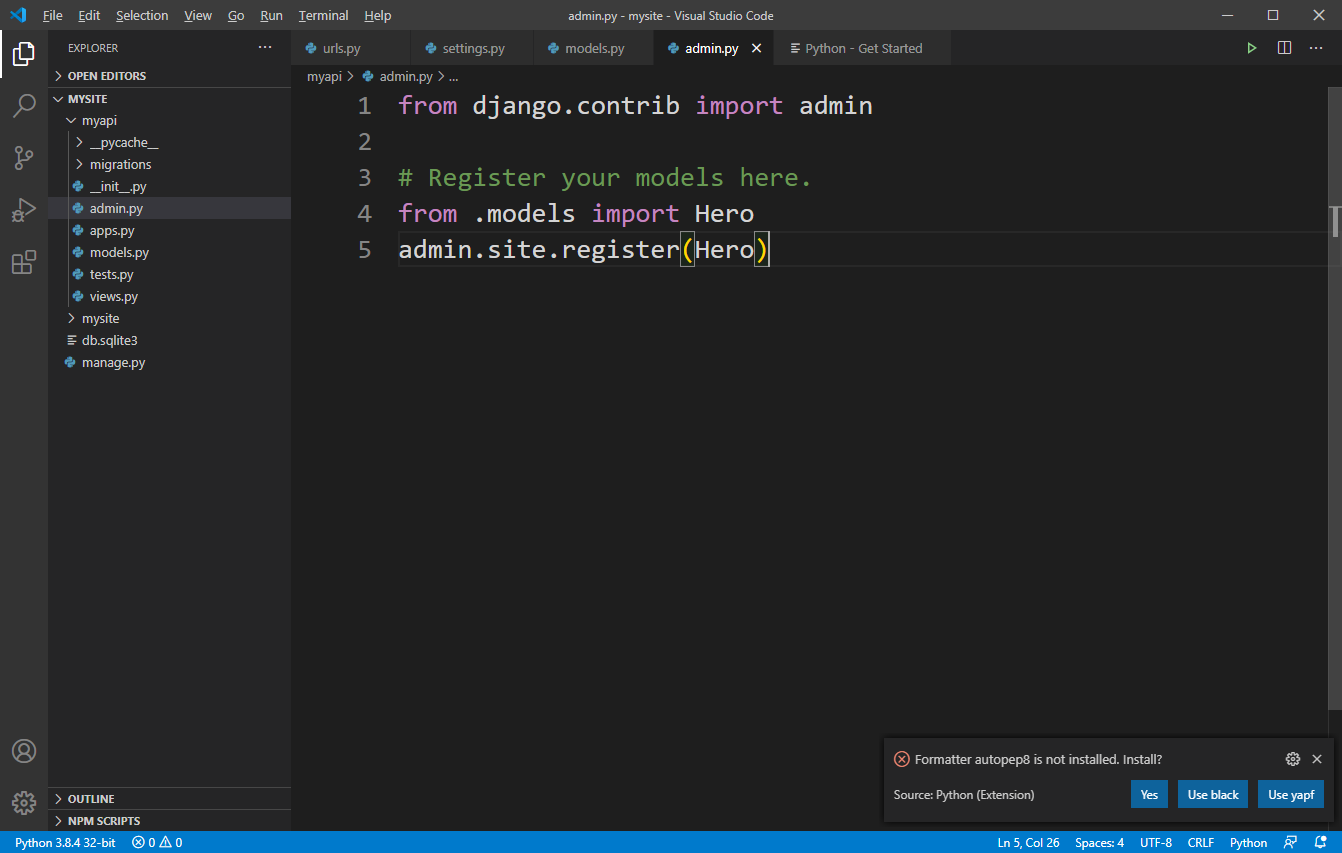Click Yes to install autopep8
Screen dimensions: 1342x853
(x=1149, y=794)
